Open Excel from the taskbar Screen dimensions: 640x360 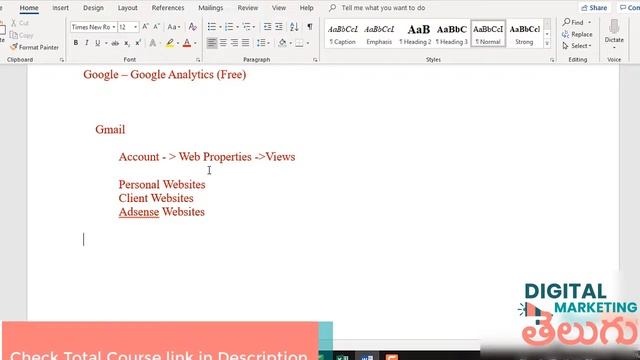pyautogui.click(x=342, y=357)
